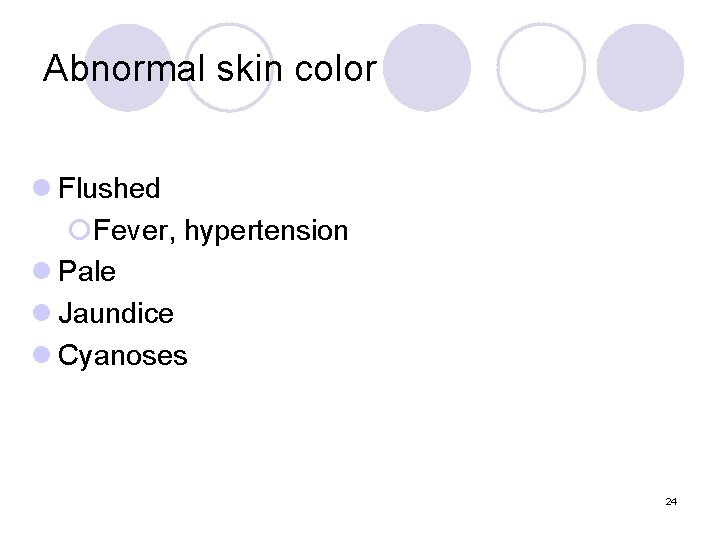Select the bullet dot beside "Pale"

click(41, 270)
